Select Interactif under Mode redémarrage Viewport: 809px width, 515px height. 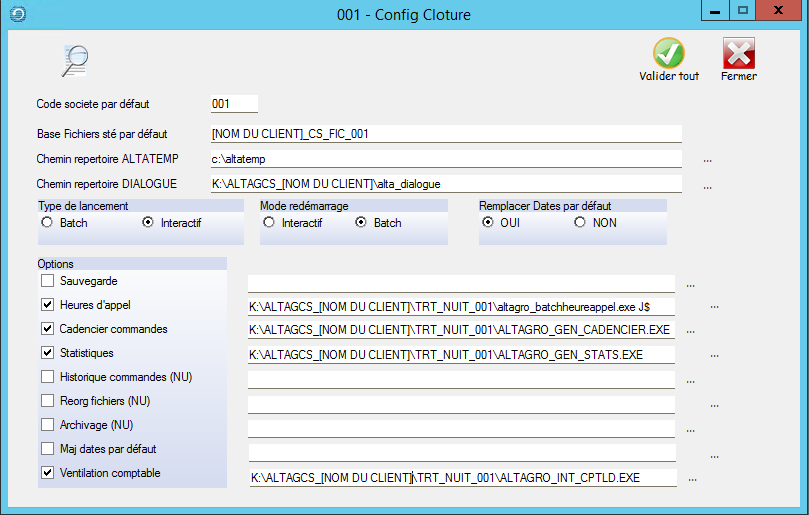pos(268,223)
